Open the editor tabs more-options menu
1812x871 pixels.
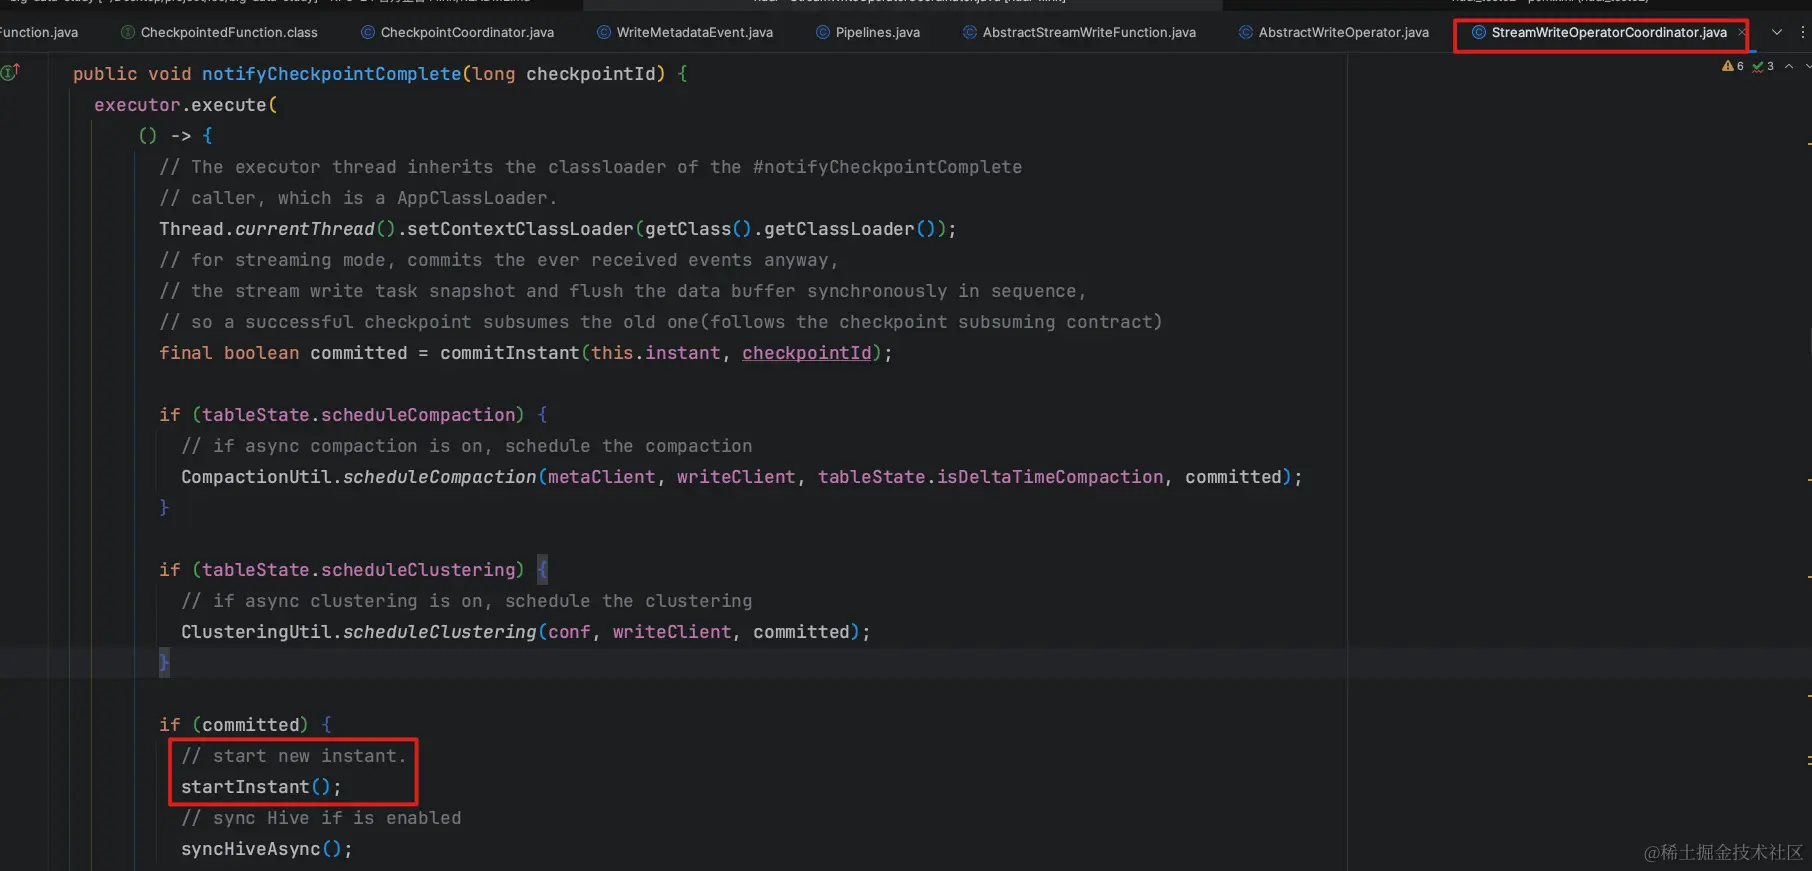tap(1803, 32)
